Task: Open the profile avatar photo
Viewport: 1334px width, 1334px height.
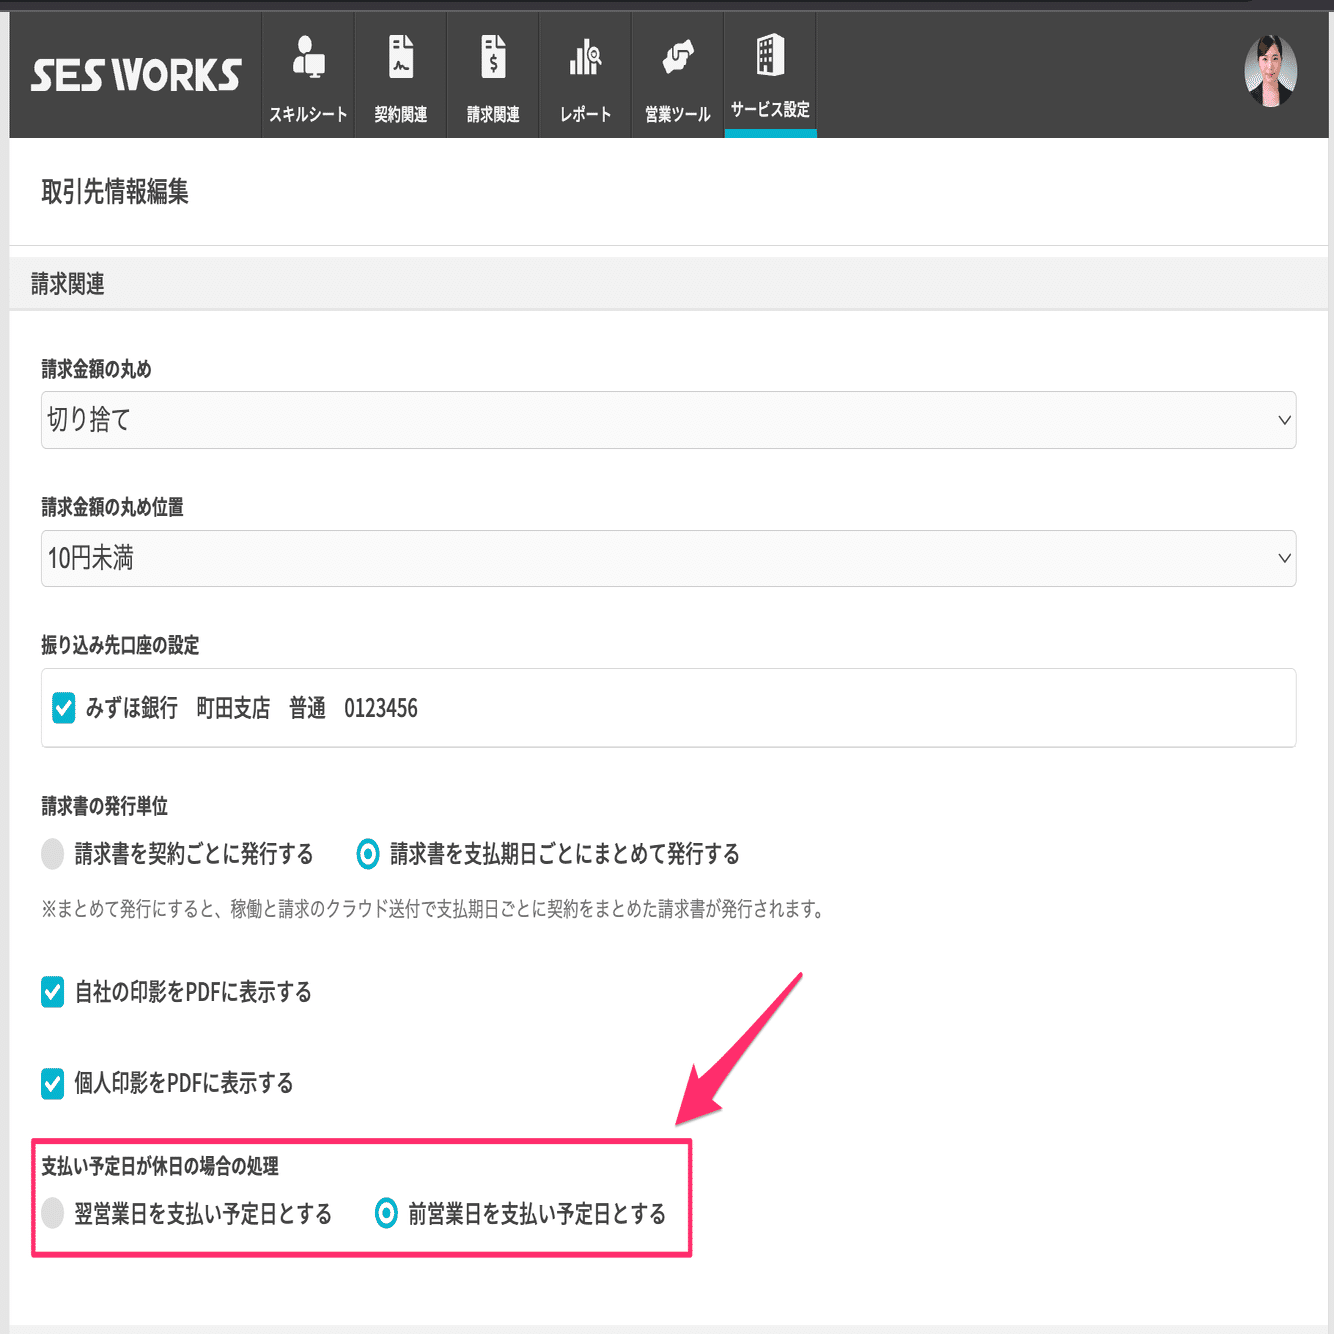Action: pos(1271,70)
